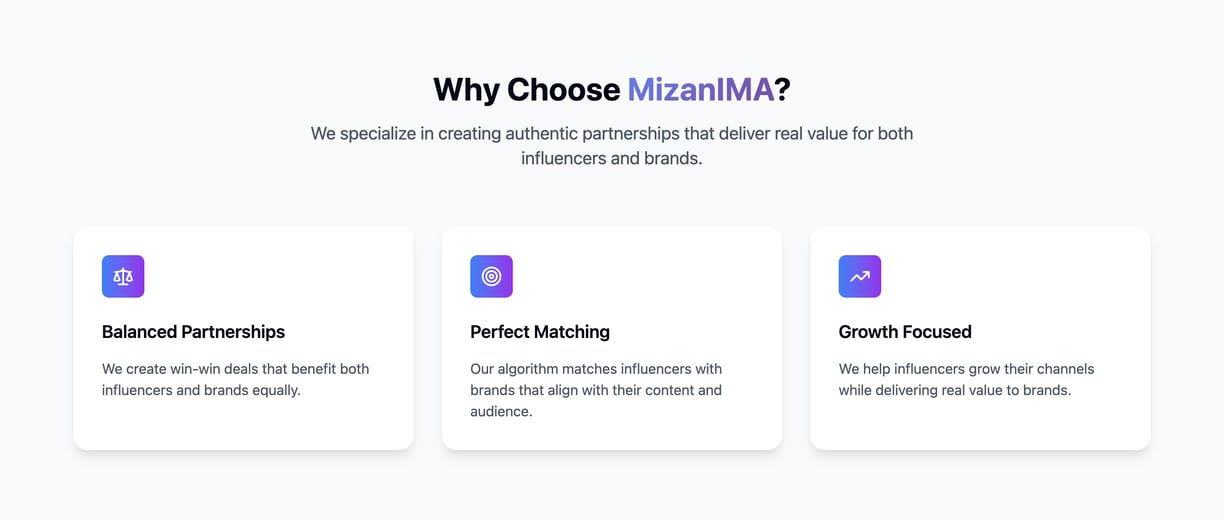Click empty space below Growth Focused description
The image size is (1224, 520).
pyautogui.click(x=980, y=424)
